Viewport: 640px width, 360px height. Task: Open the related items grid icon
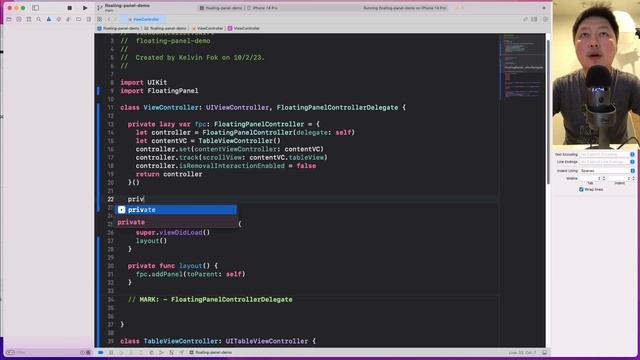point(100,19)
